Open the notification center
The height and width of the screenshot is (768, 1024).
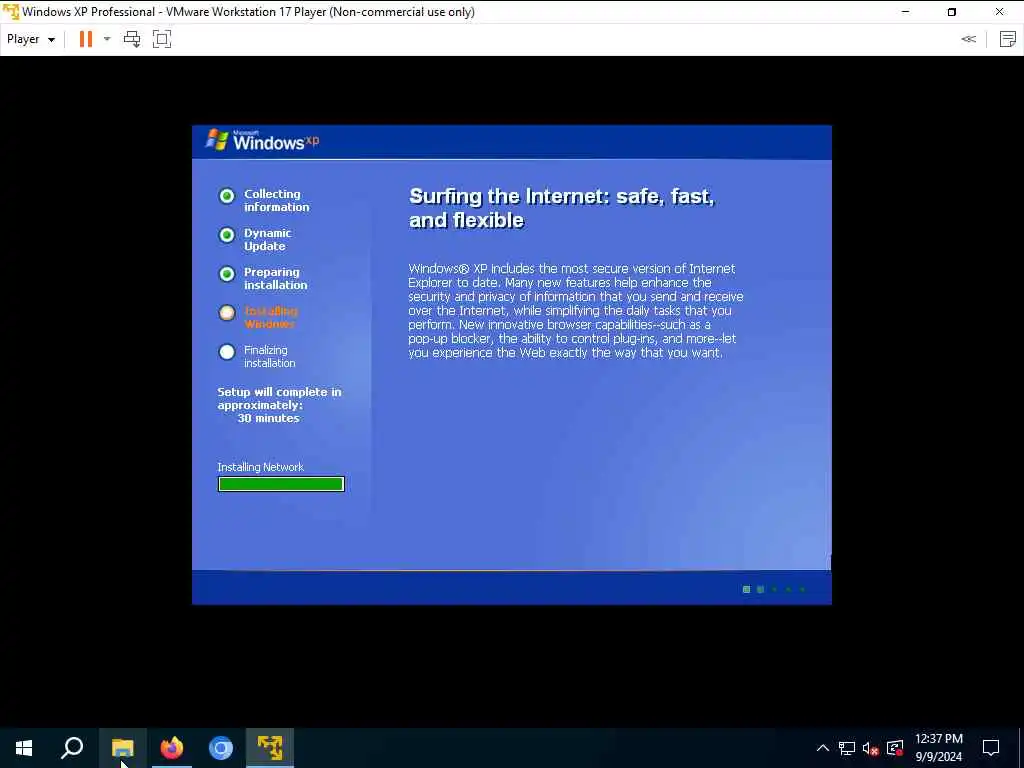click(x=991, y=748)
